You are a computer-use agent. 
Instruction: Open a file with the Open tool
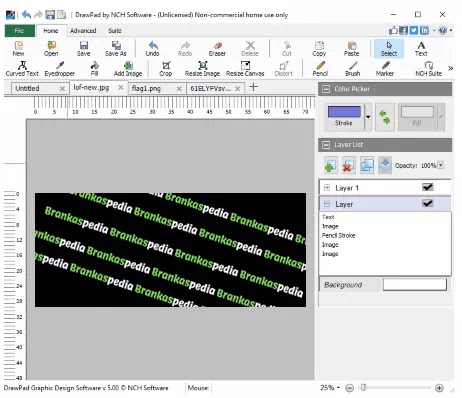[x=51, y=49]
